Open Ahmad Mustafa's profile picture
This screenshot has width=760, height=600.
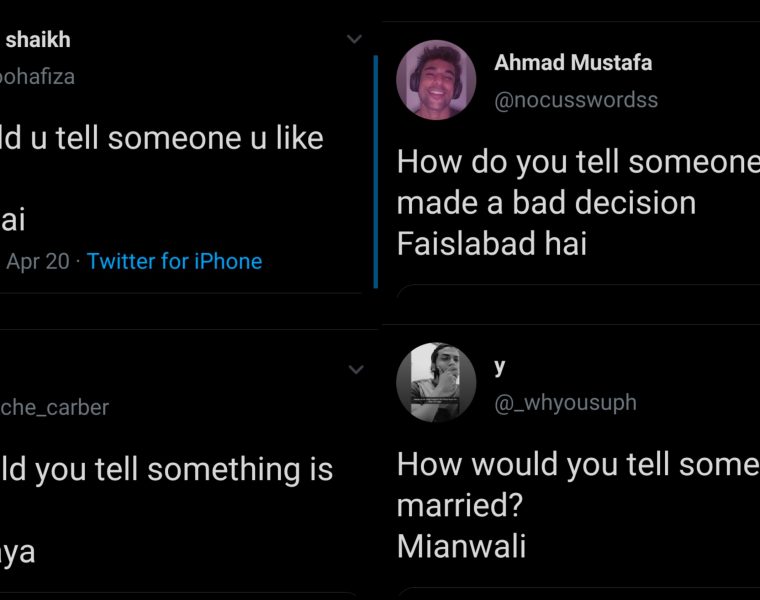click(x=436, y=80)
